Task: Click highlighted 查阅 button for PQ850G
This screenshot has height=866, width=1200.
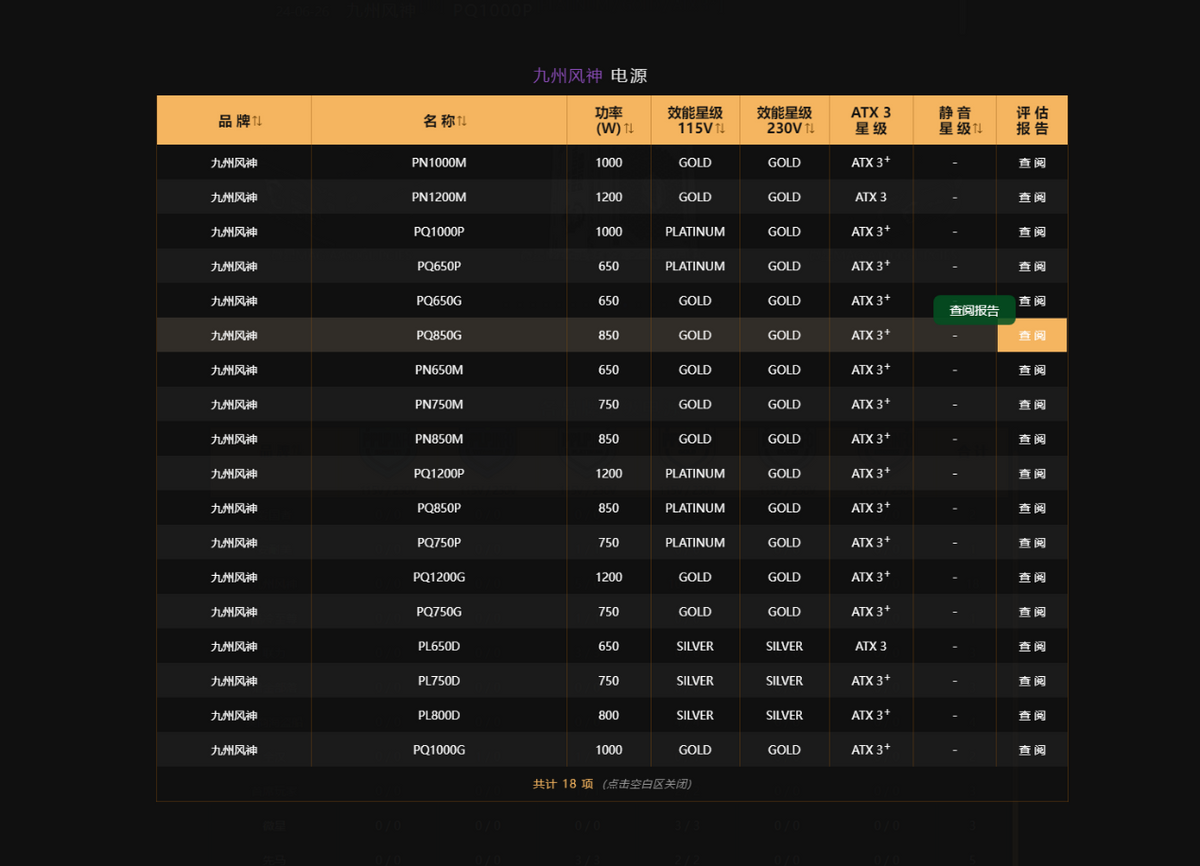Action: click(x=1032, y=335)
